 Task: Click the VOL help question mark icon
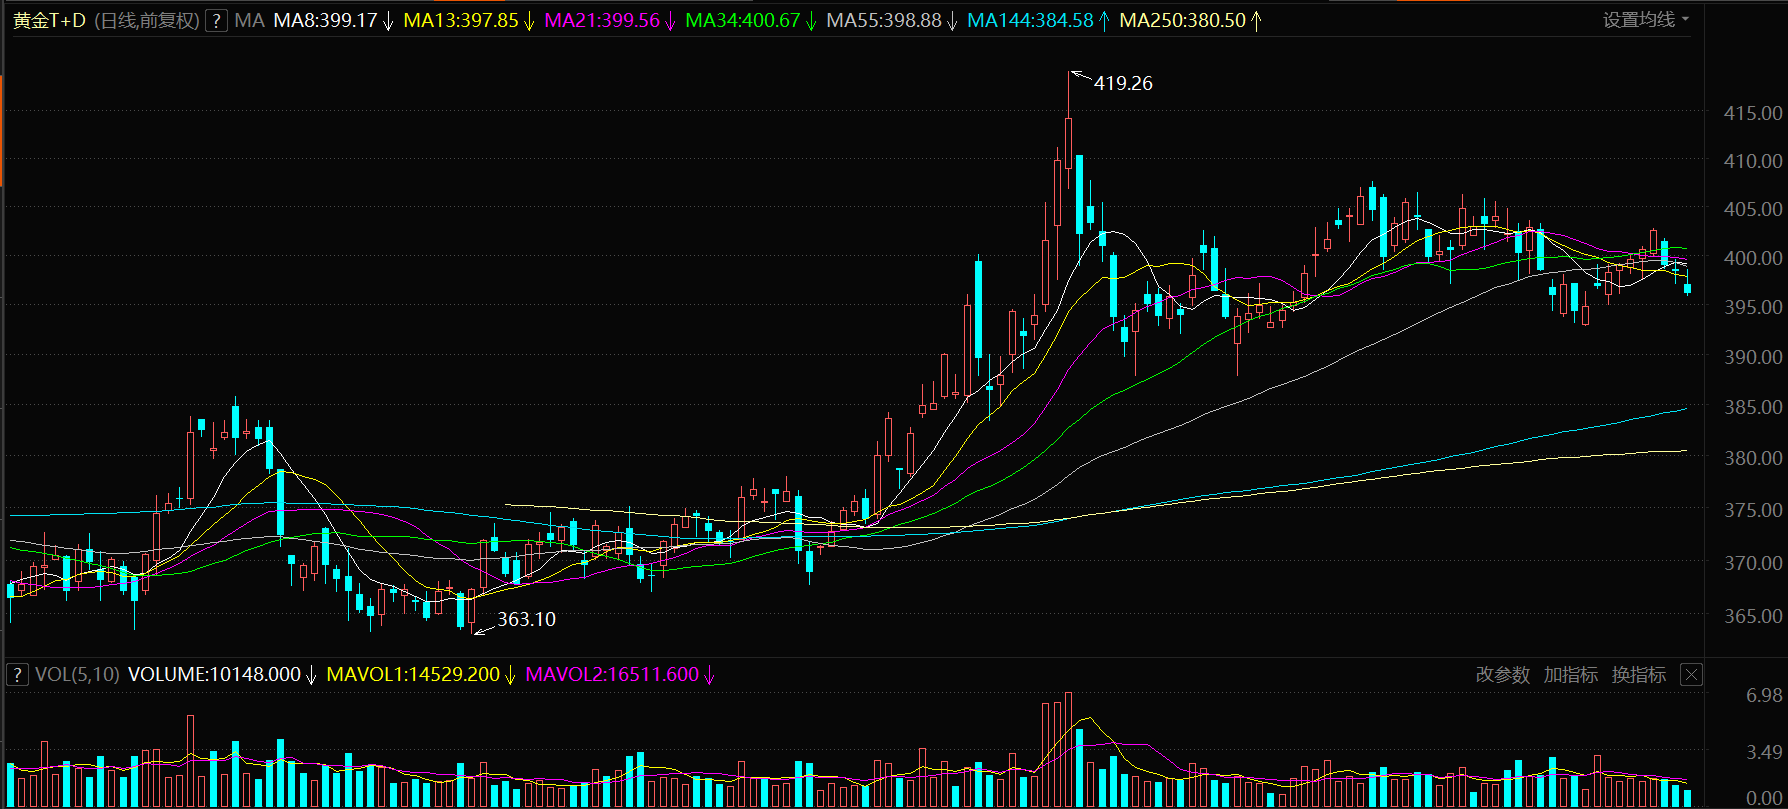click(x=17, y=674)
